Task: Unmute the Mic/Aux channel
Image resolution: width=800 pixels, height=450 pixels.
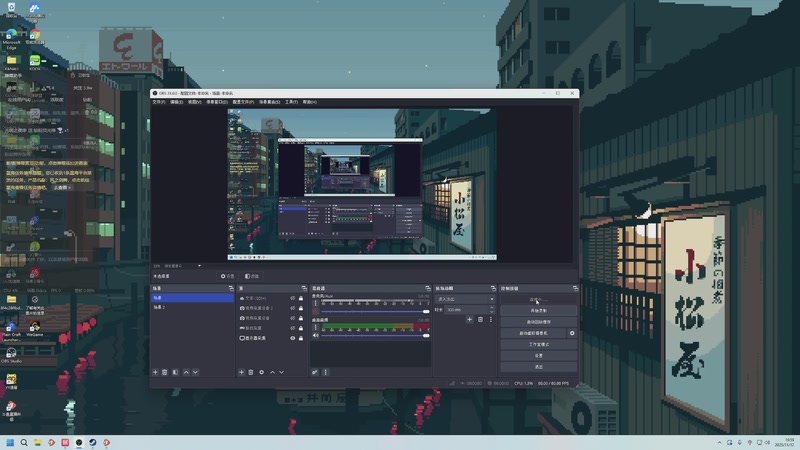Action: click(315, 311)
